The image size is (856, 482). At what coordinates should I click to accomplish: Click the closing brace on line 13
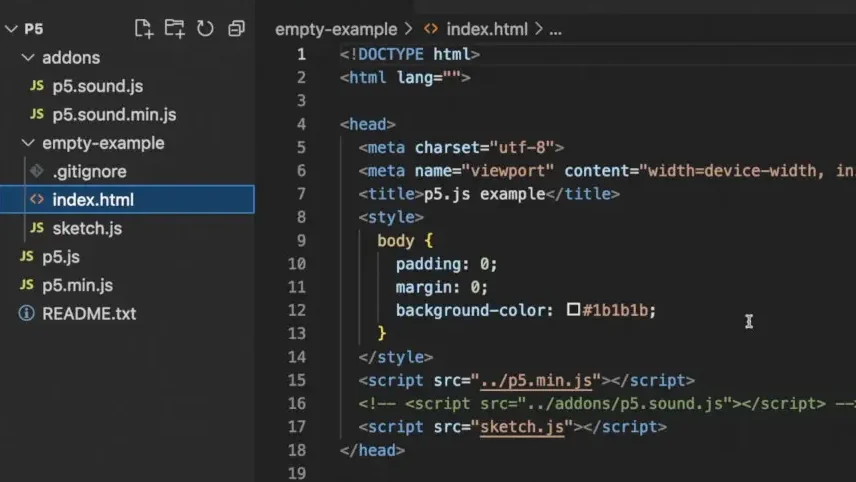(x=382, y=333)
